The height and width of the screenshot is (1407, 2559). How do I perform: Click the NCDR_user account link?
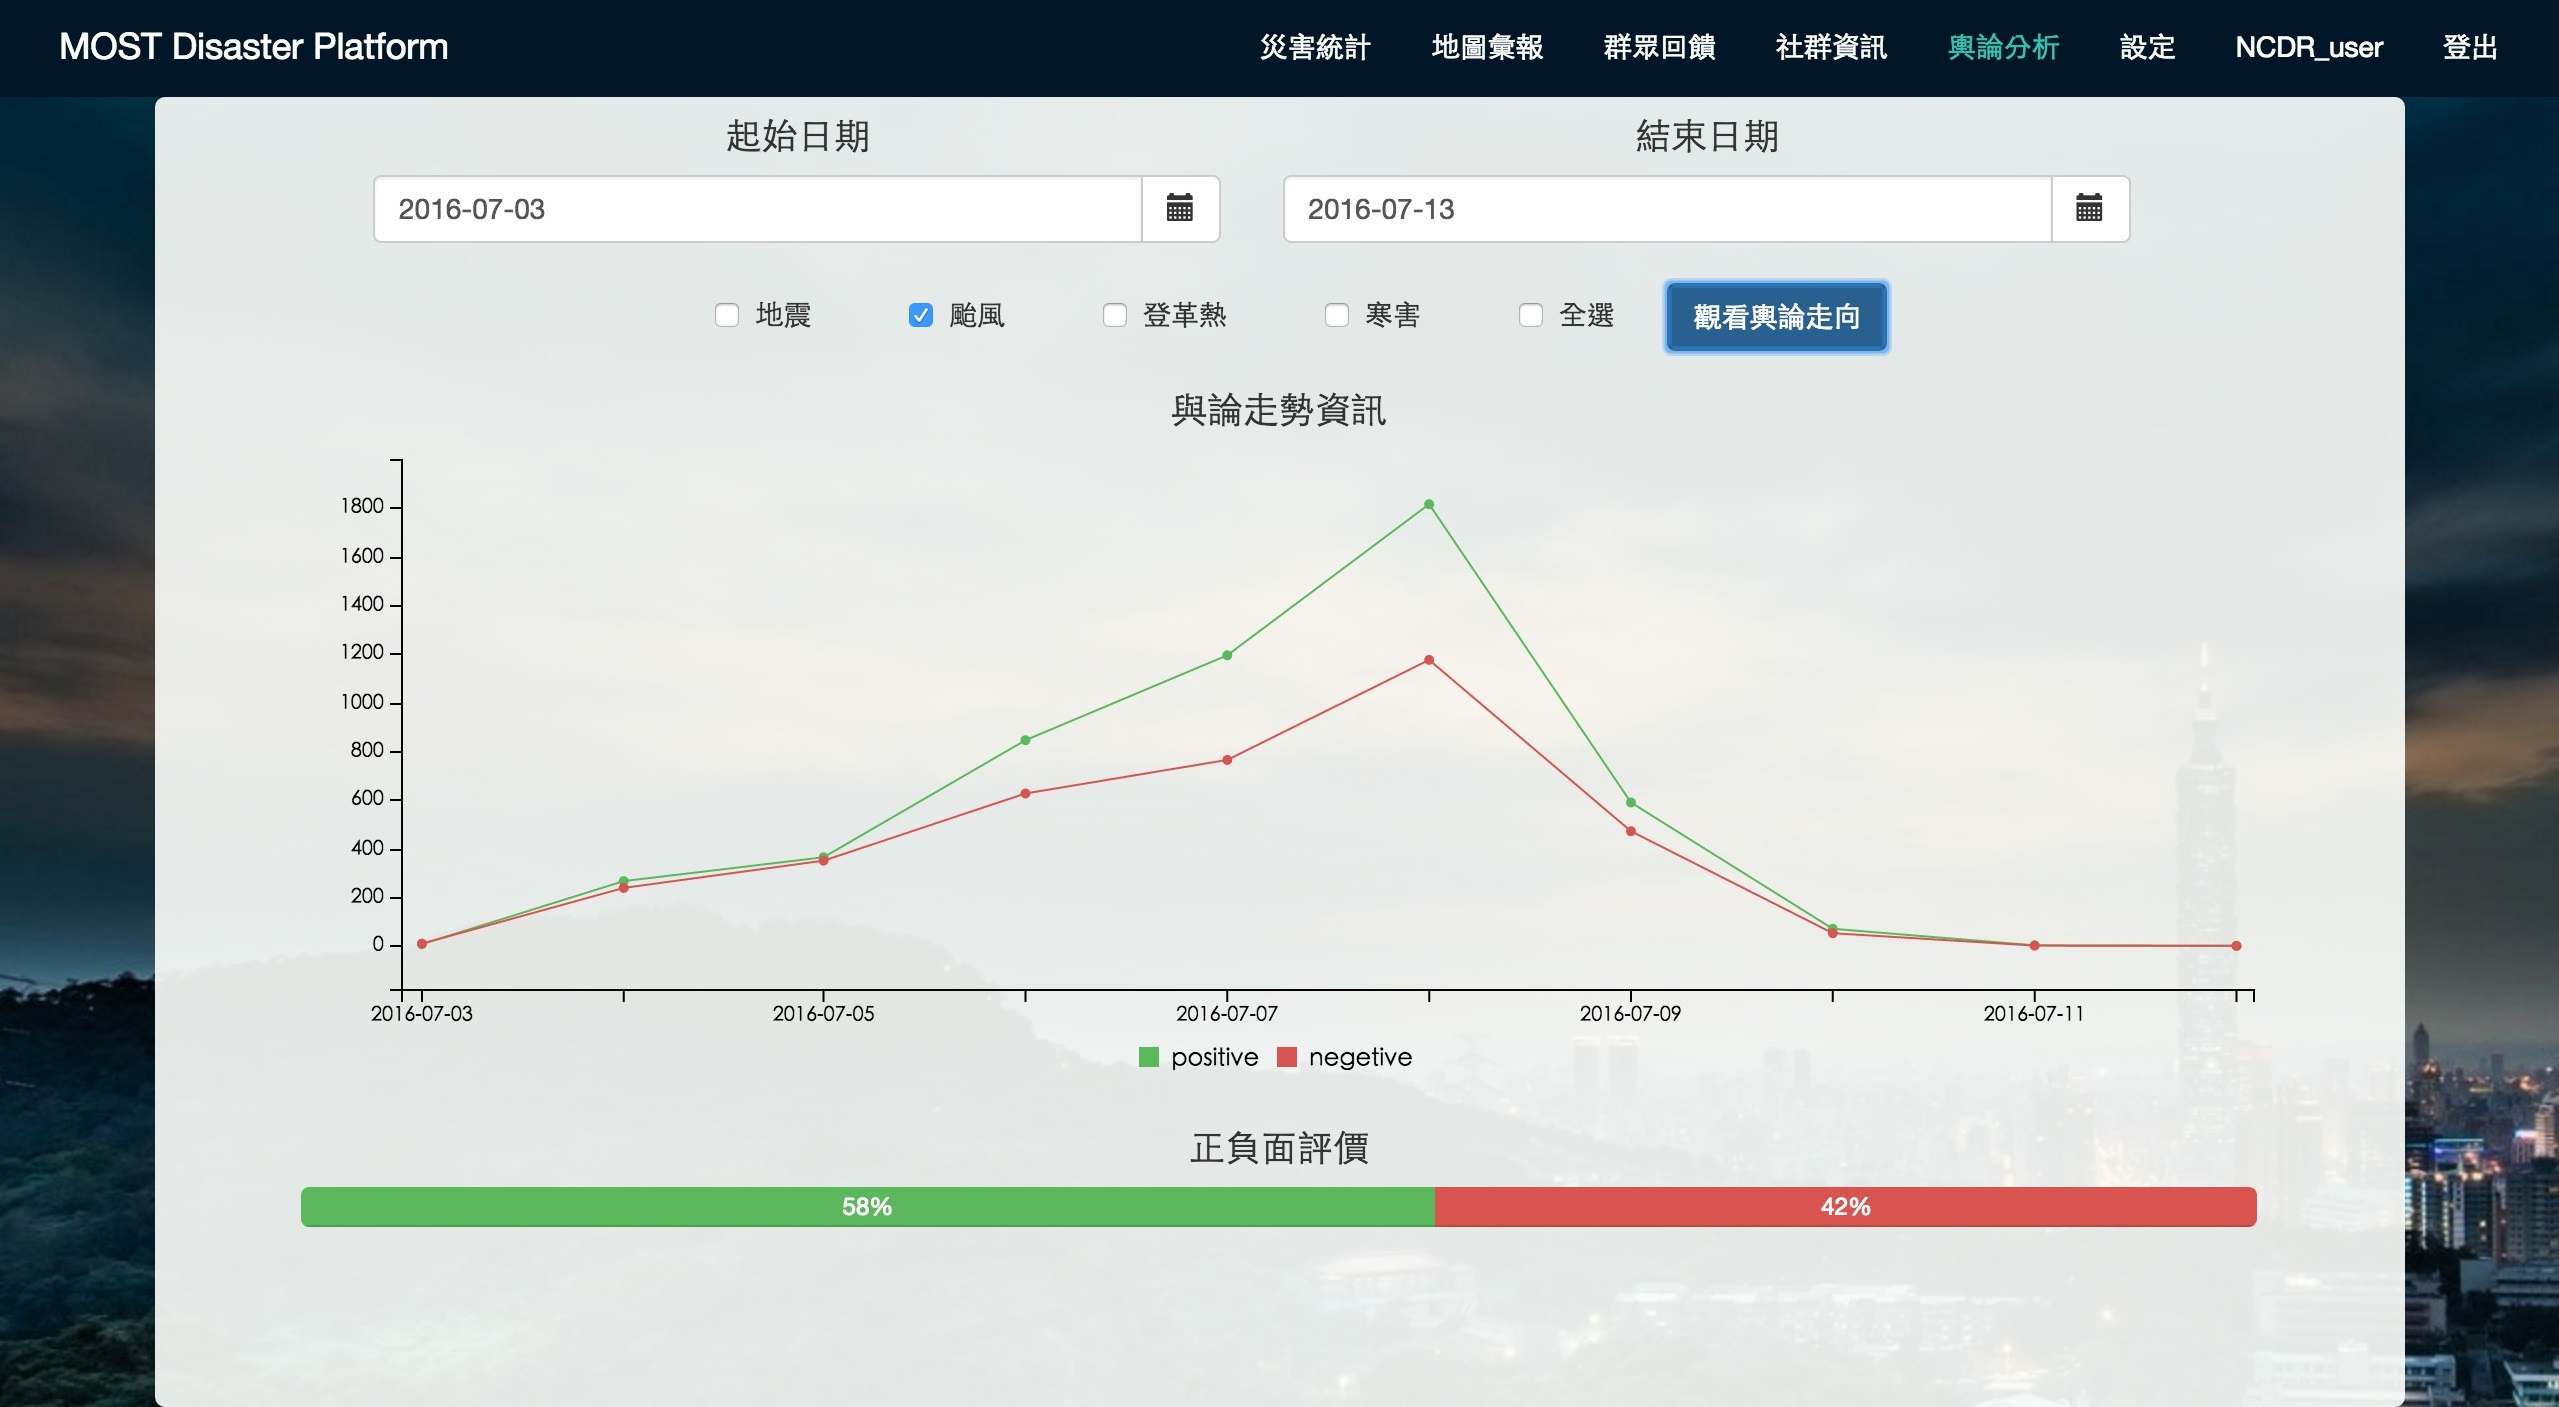(2309, 47)
